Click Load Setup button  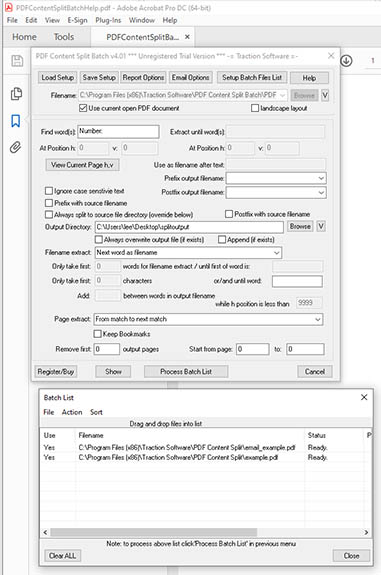(x=58, y=77)
